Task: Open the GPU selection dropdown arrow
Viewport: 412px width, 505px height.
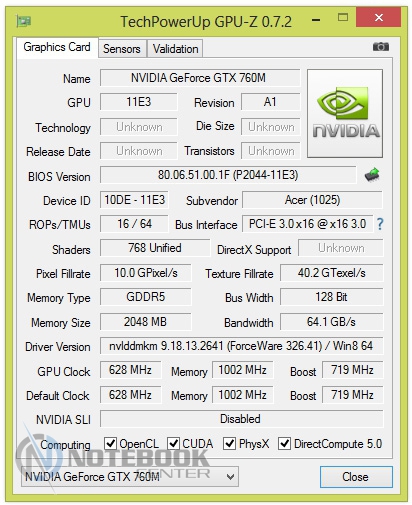Action: coord(230,477)
